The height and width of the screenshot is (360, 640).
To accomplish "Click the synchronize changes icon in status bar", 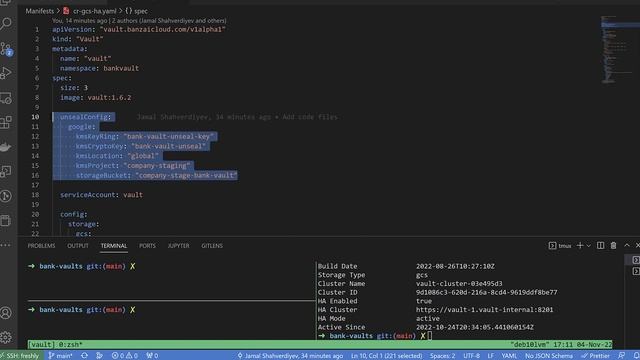I will pyautogui.click(x=84, y=356).
